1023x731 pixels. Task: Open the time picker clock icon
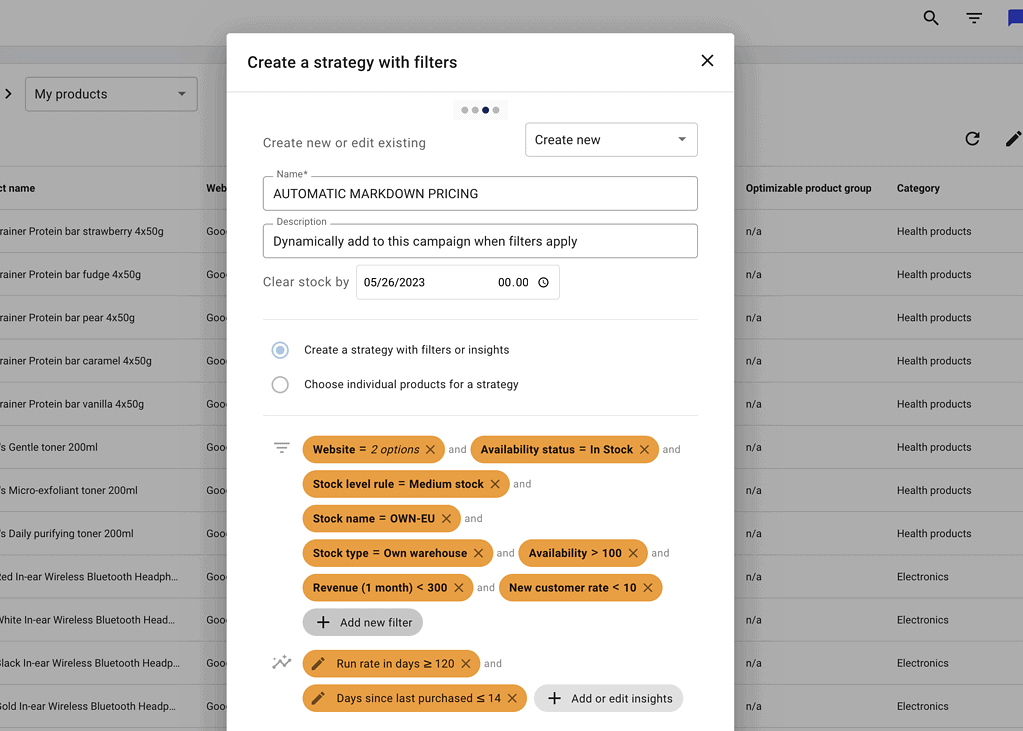pos(543,282)
